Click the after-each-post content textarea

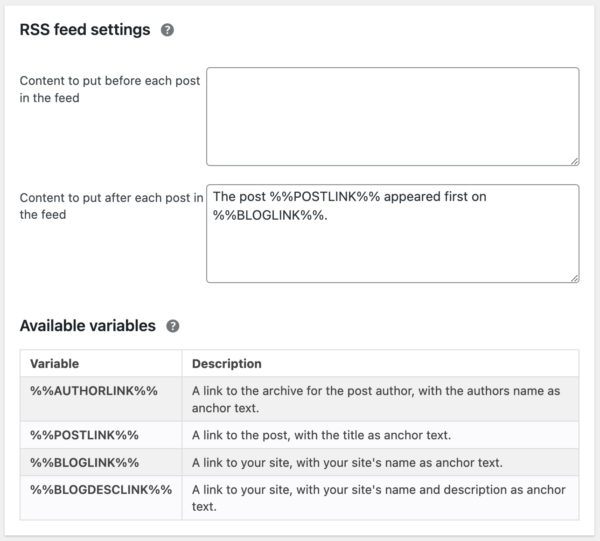[393, 234]
